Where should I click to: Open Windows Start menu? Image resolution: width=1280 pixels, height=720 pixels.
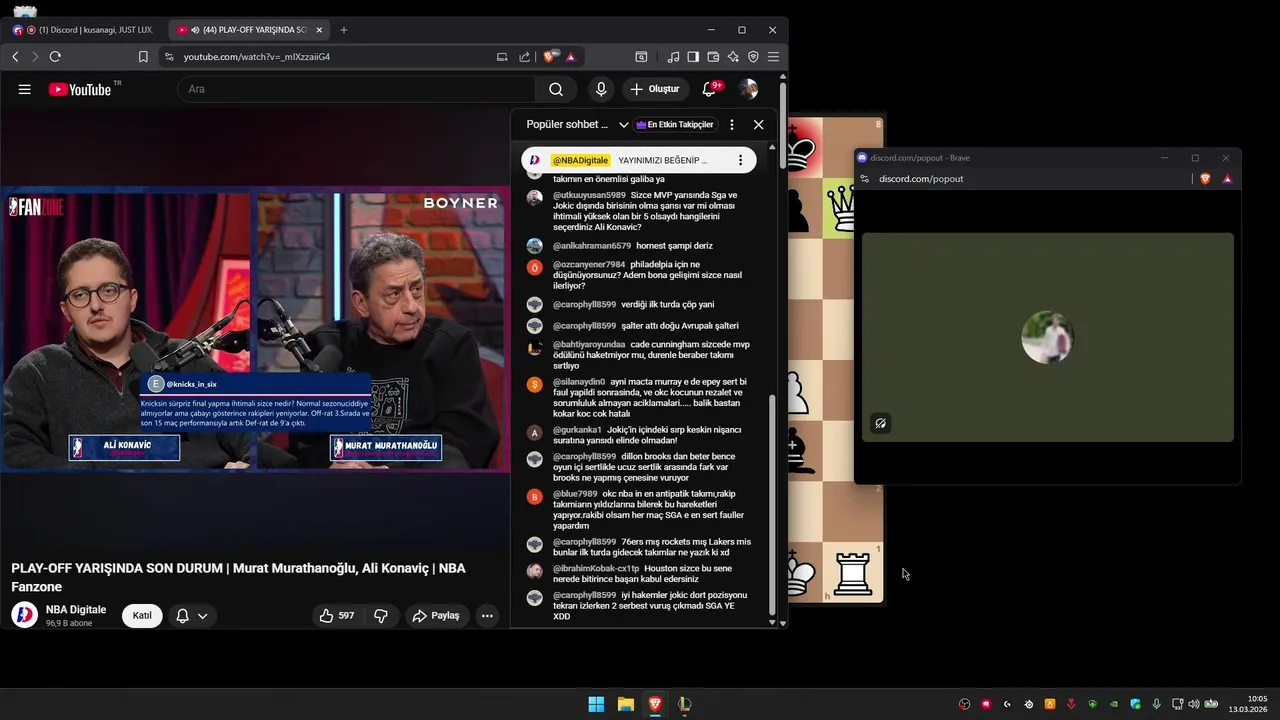(x=596, y=704)
